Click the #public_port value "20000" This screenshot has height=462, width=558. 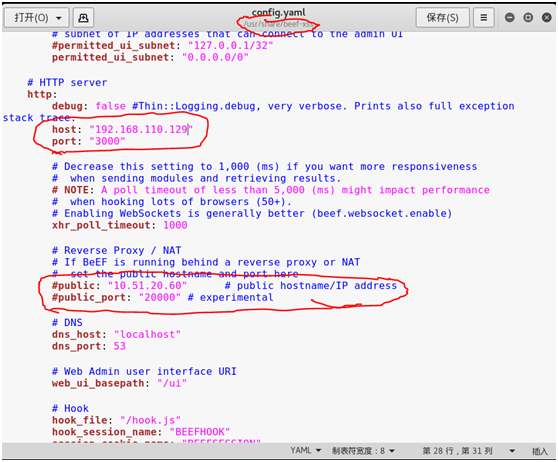(160, 298)
